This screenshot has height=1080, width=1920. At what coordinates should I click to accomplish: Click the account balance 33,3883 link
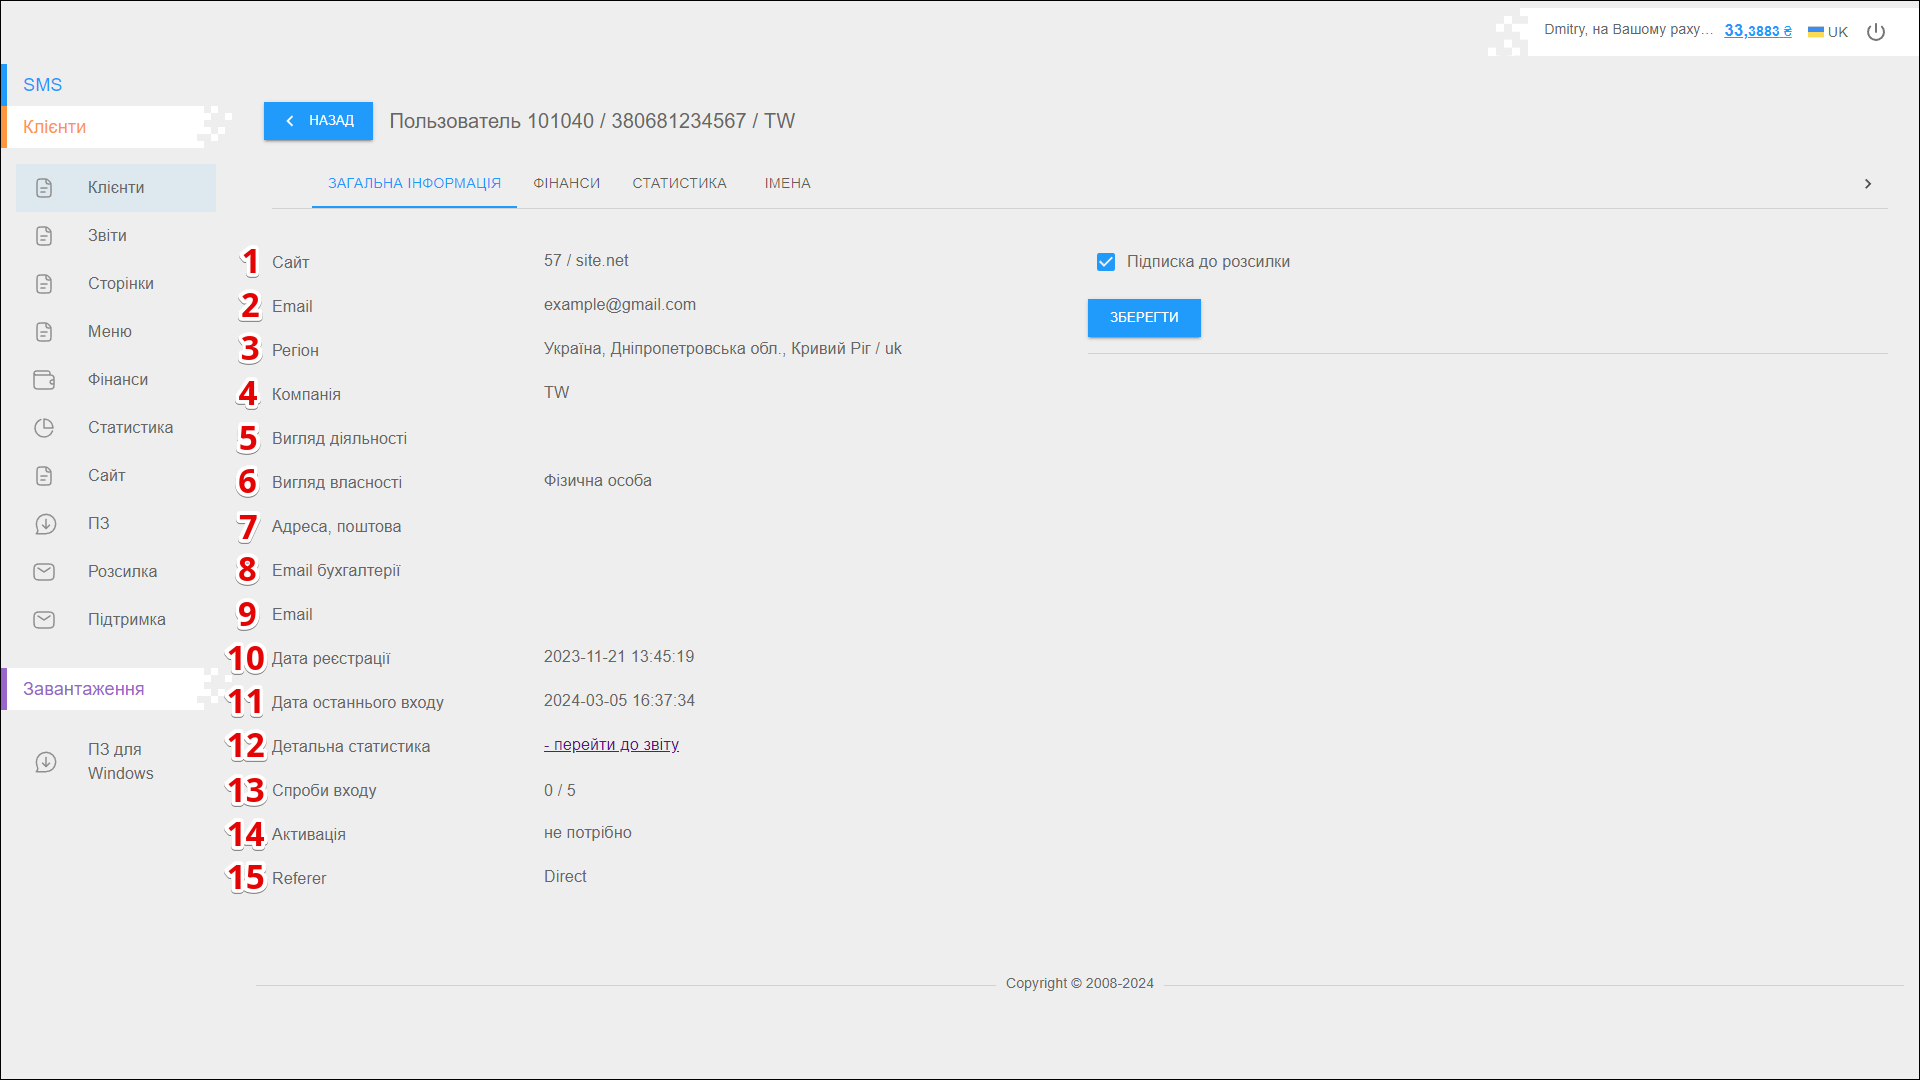click(1757, 31)
